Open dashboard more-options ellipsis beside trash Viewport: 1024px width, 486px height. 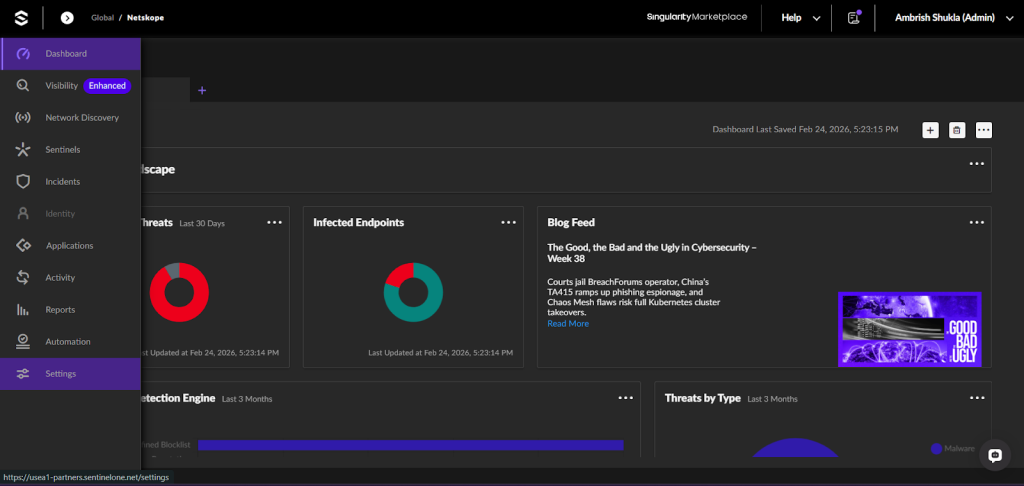[984, 130]
